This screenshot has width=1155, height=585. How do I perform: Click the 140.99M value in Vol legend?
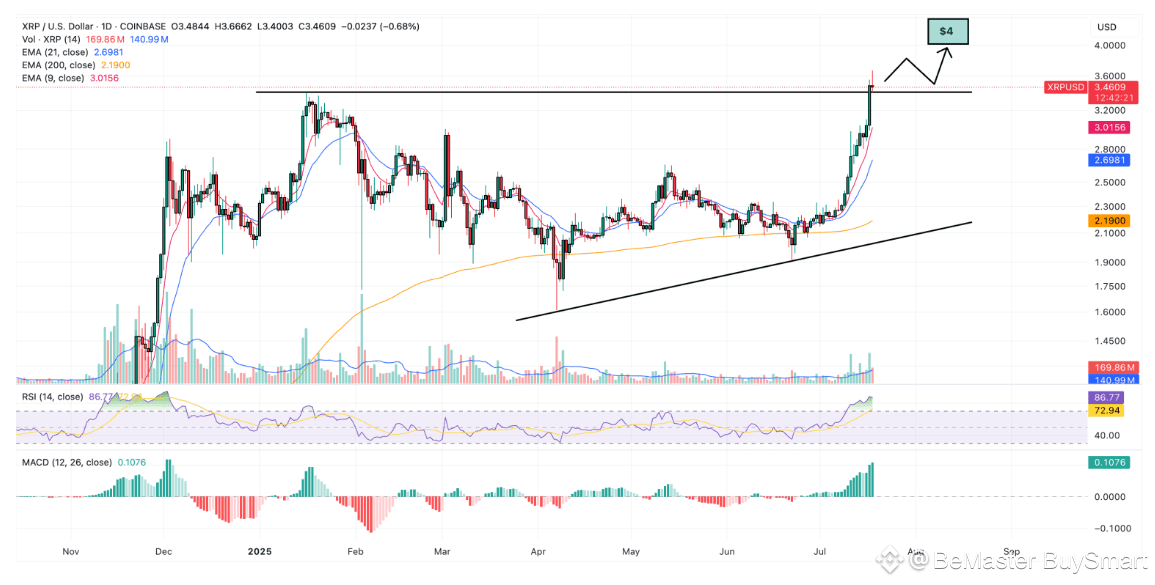coord(150,39)
